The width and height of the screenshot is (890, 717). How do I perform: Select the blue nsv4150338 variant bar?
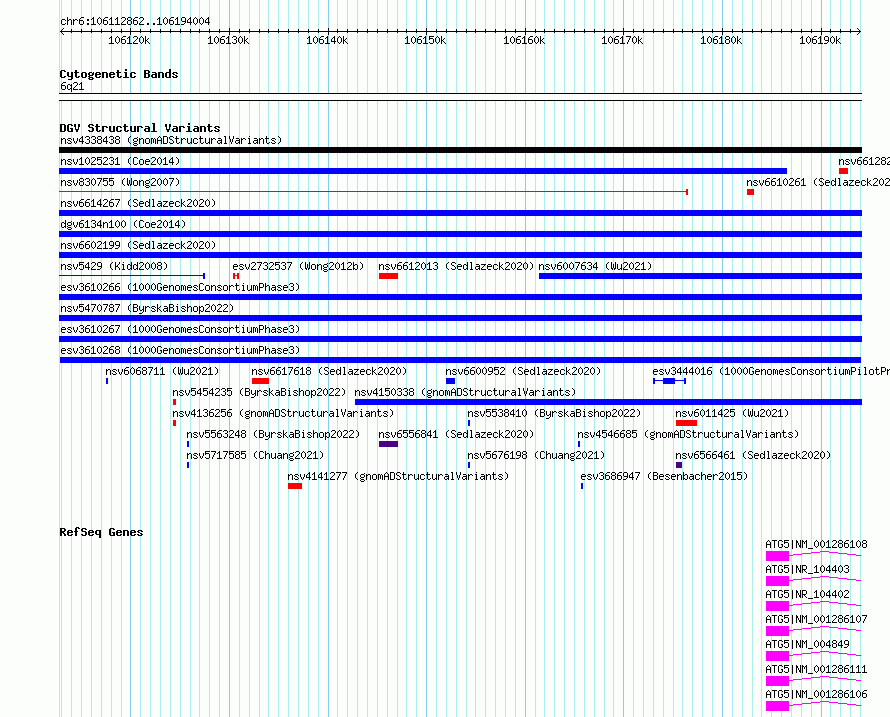(x=608, y=402)
